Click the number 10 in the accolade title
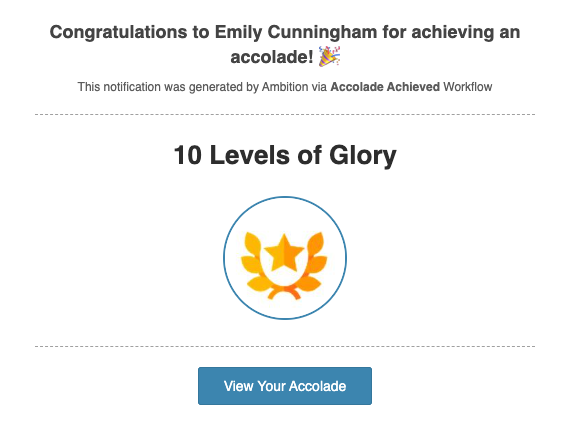The height and width of the screenshot is (426, 579). [188, 155]
